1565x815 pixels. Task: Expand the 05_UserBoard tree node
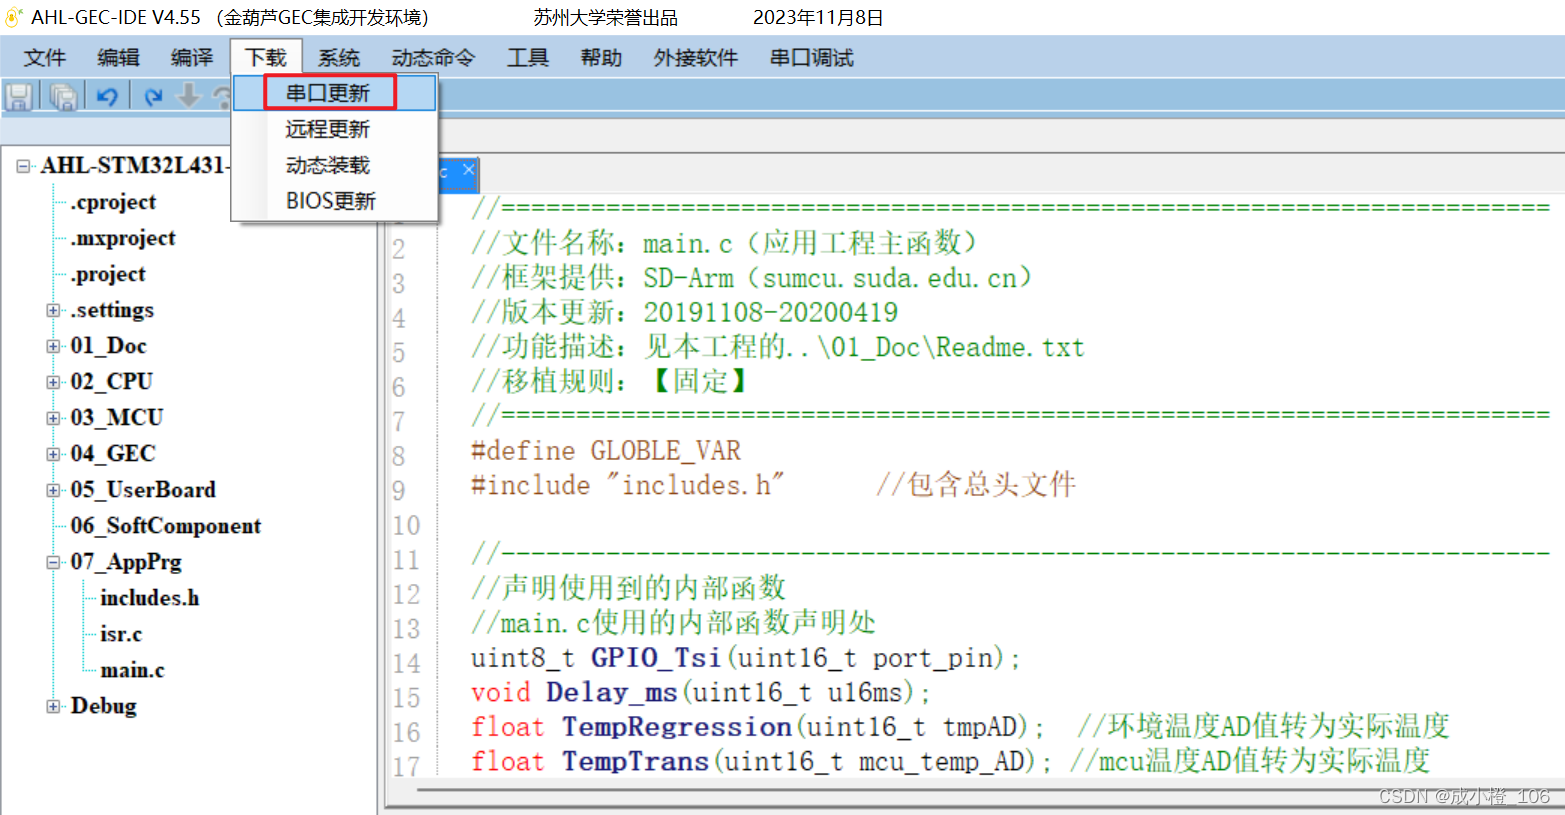(52, 489)
